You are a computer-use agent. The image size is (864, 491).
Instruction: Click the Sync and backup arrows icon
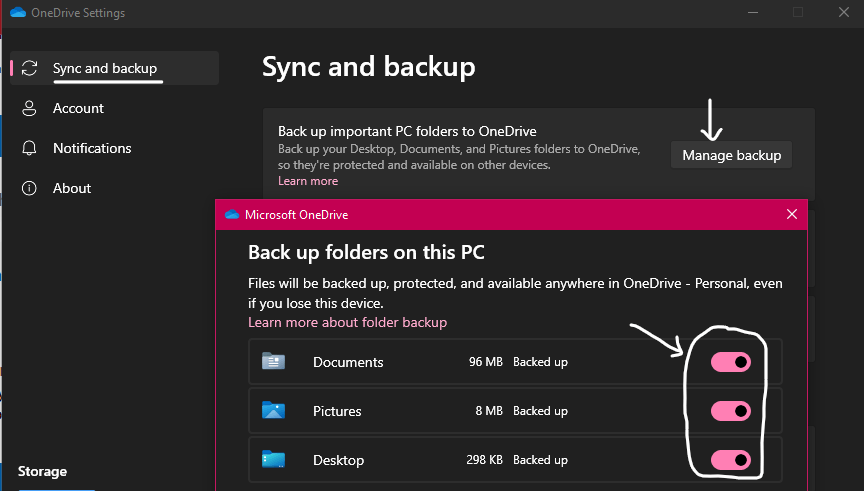pyautogui.click(x=30, y=68)
